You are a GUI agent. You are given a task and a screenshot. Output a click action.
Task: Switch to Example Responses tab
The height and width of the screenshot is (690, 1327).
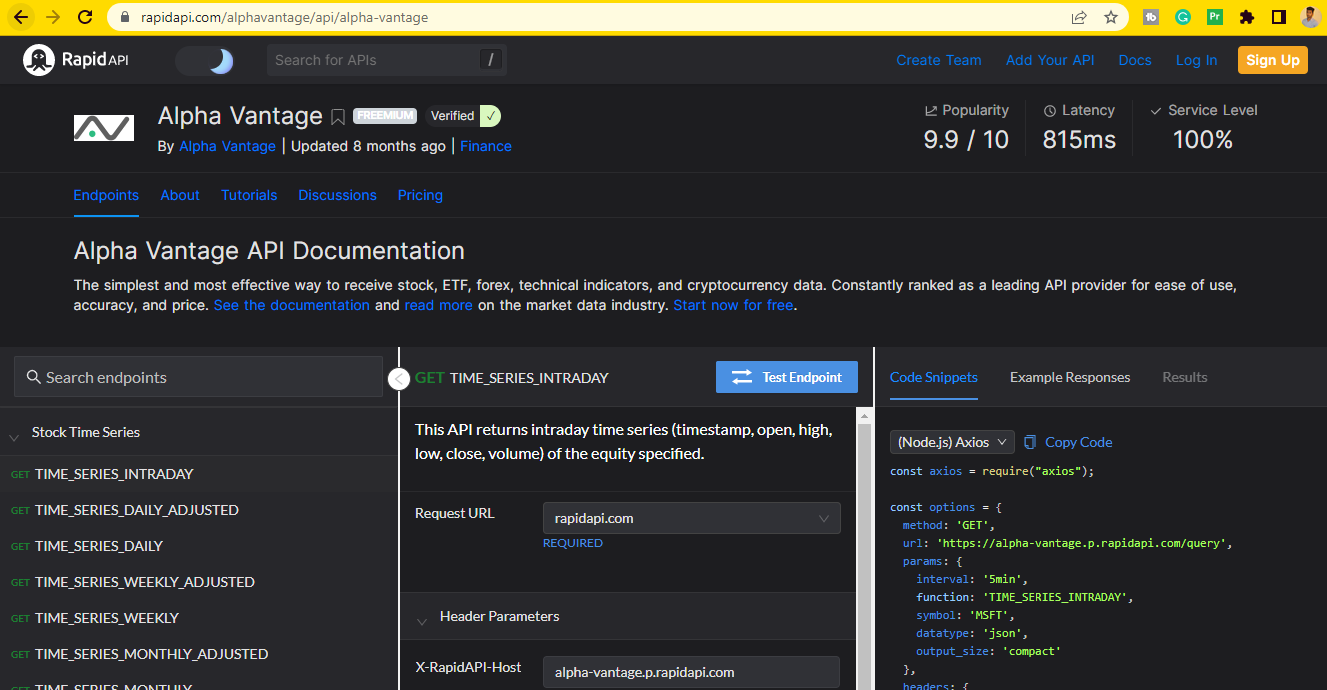tap(1070, 377)
